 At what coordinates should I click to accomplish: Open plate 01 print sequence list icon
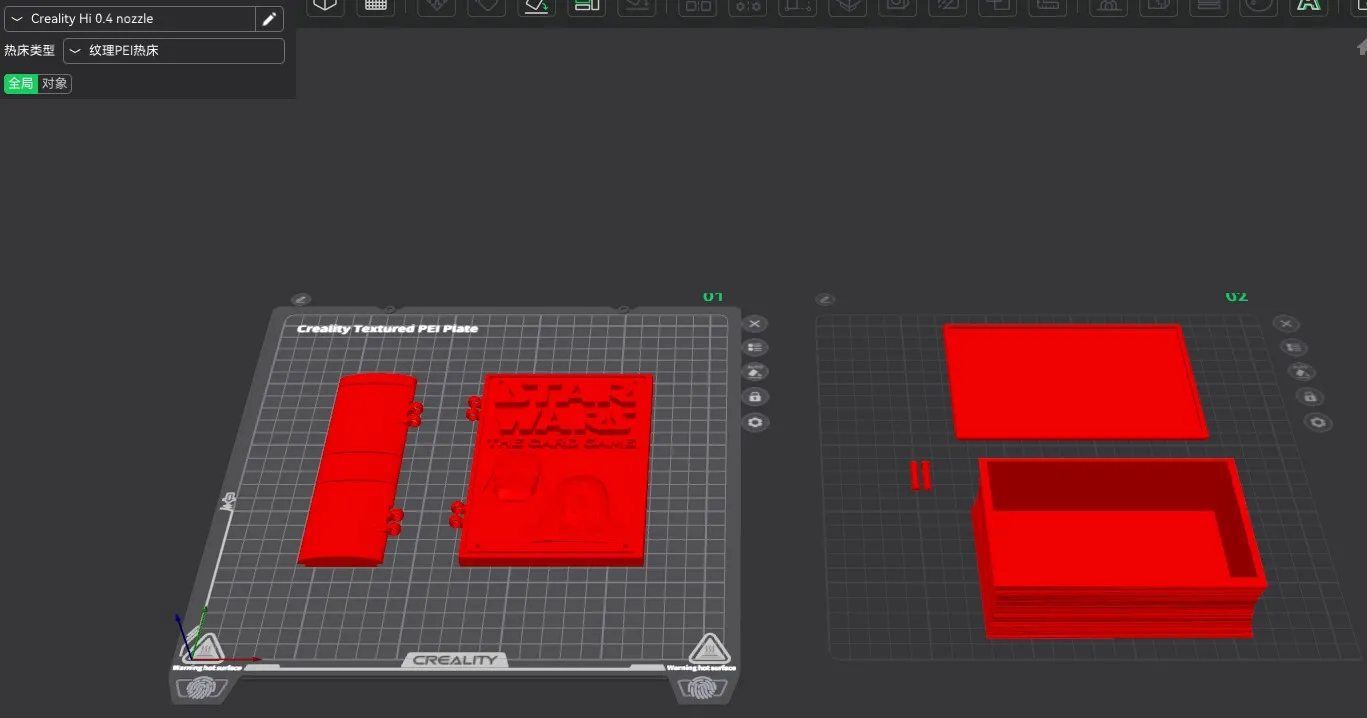coord(755,348)
